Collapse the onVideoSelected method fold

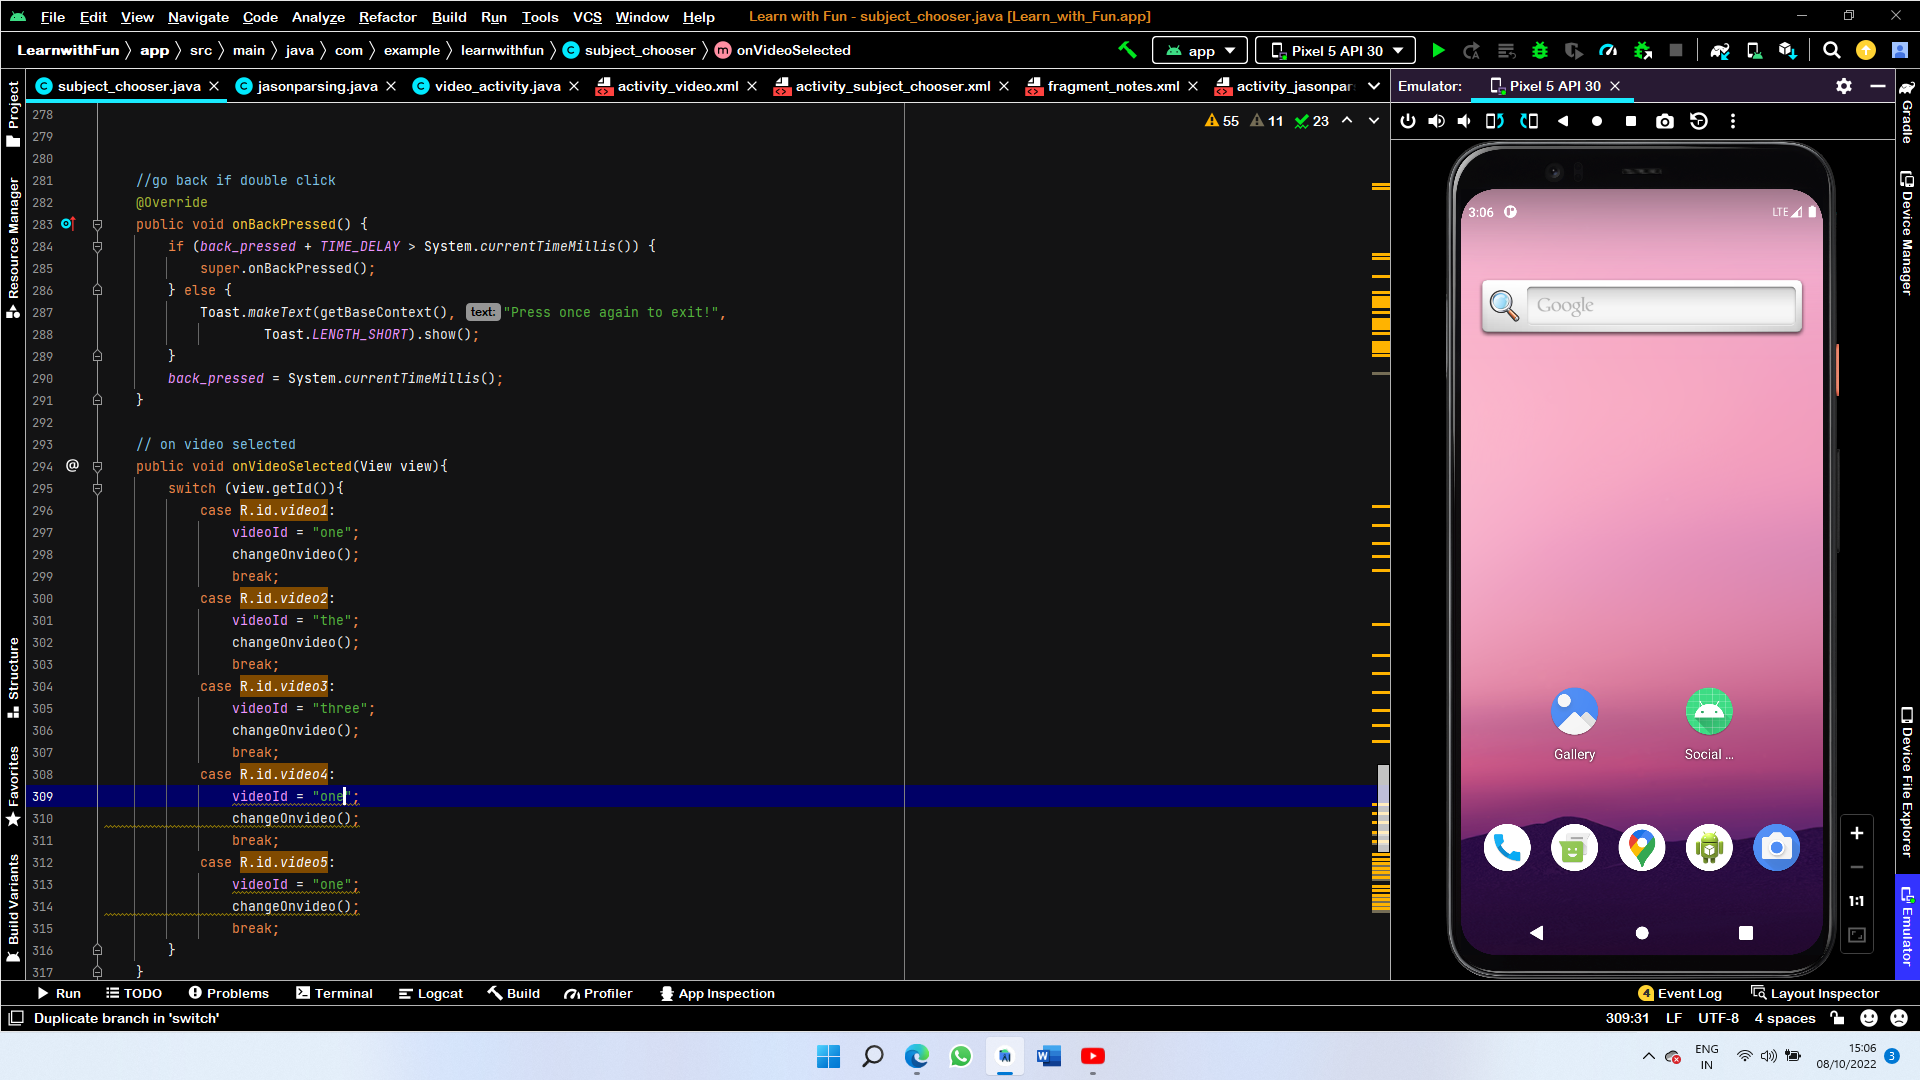pos(97,466)
